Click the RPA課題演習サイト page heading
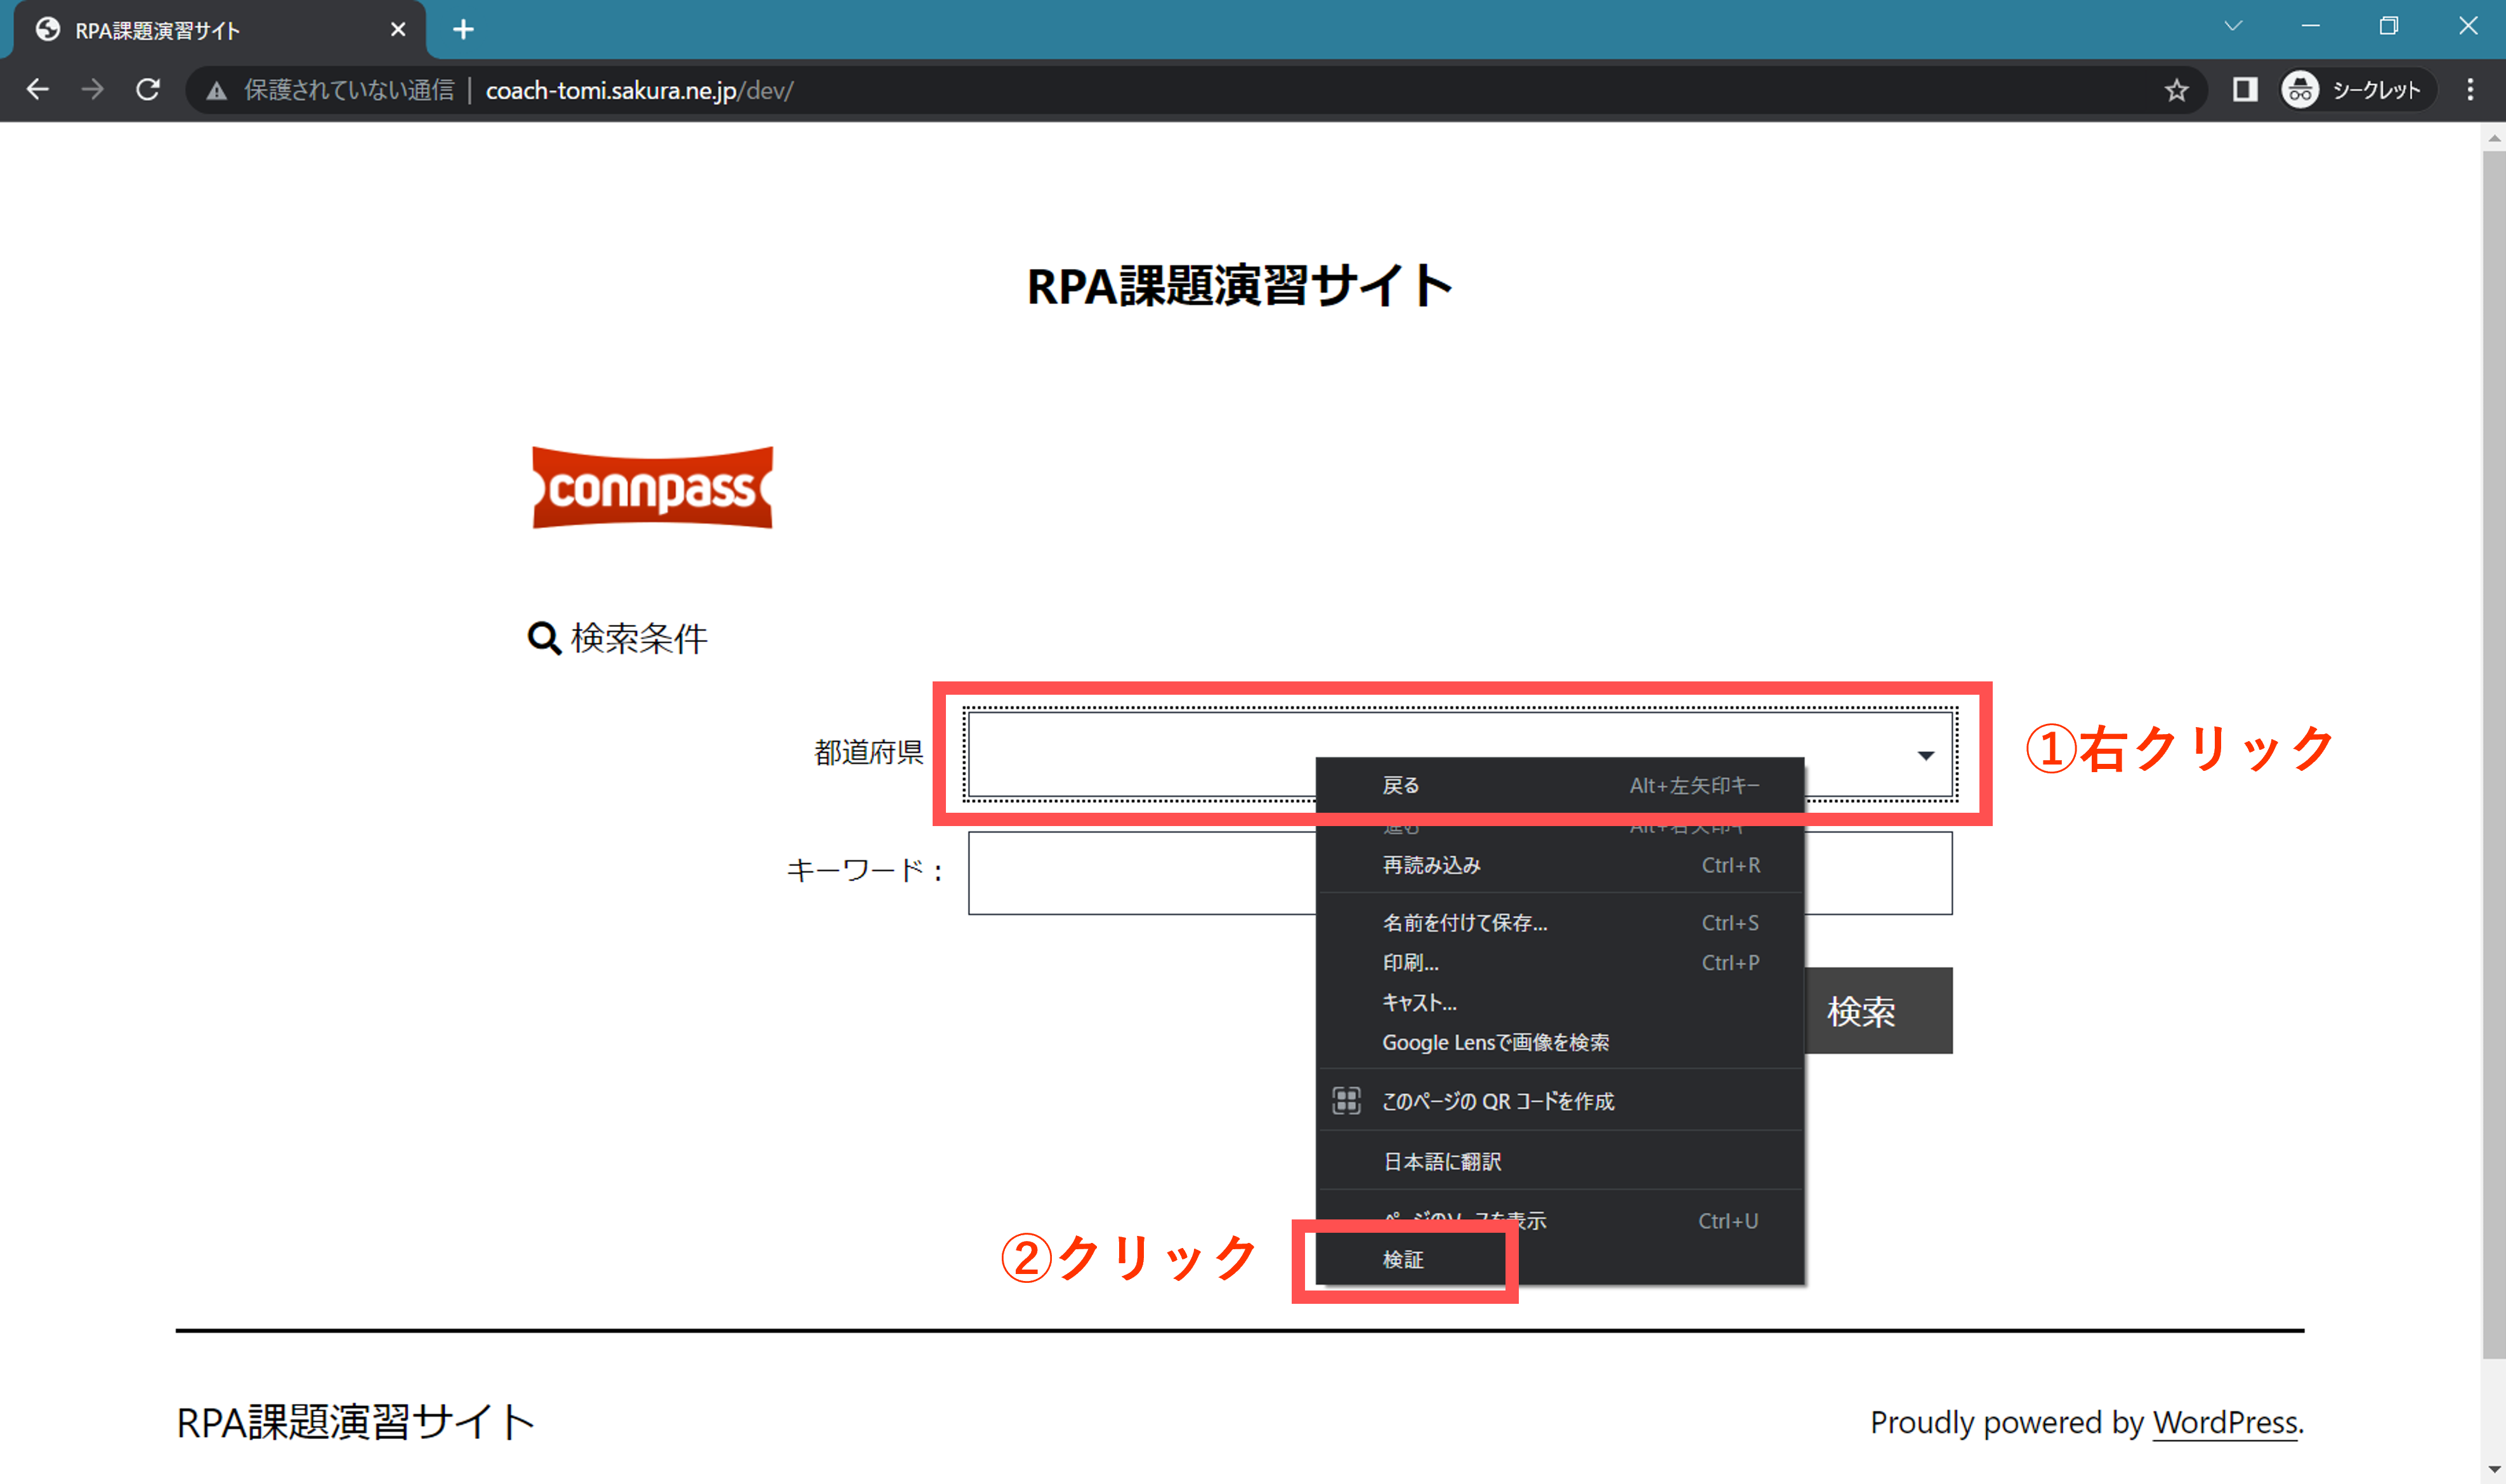Viewport: 2506px width, 1484px height. pyautogui.click(x=1240, y=285)
